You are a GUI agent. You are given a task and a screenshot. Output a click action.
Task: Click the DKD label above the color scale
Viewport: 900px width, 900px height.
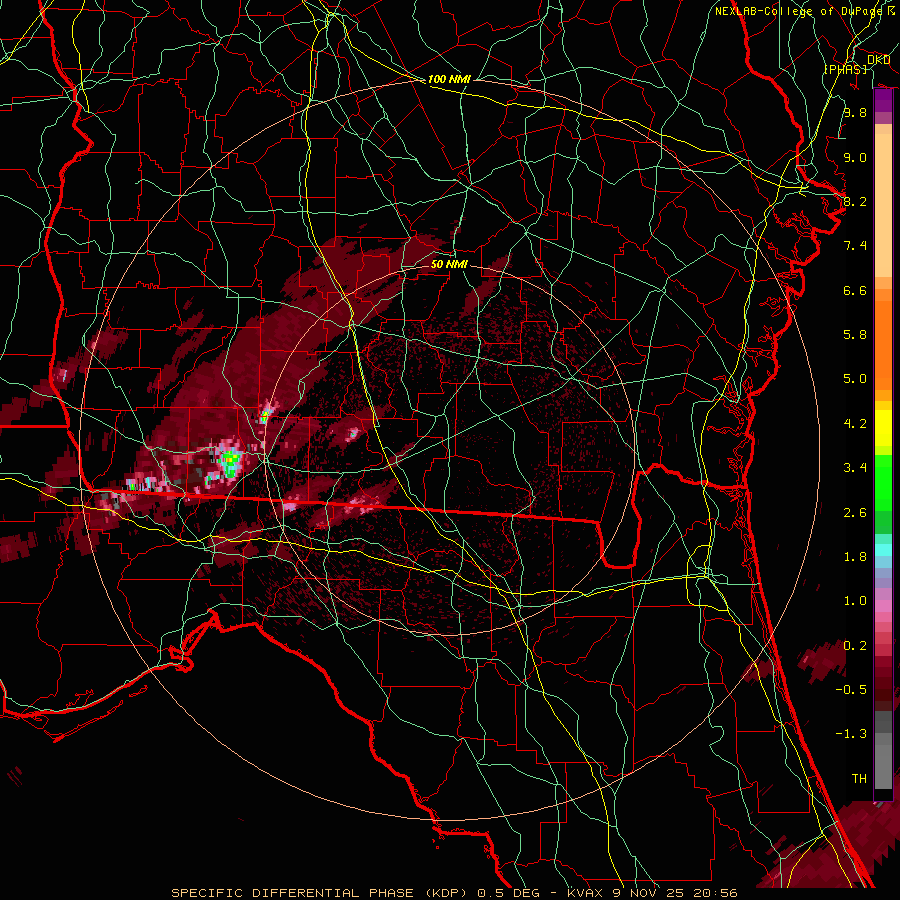878,60
